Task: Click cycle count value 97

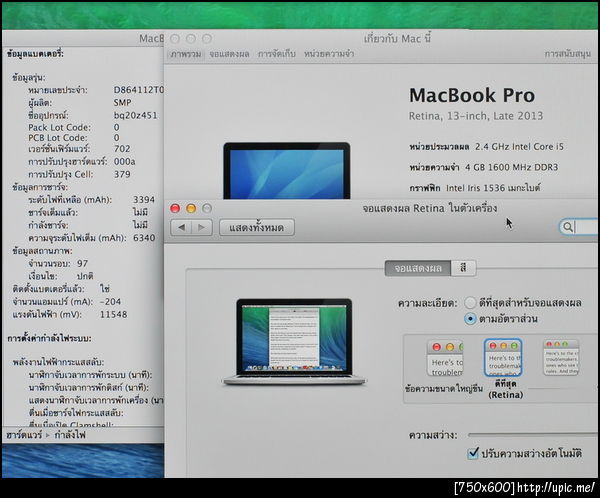Action: (x=82, y=263)
